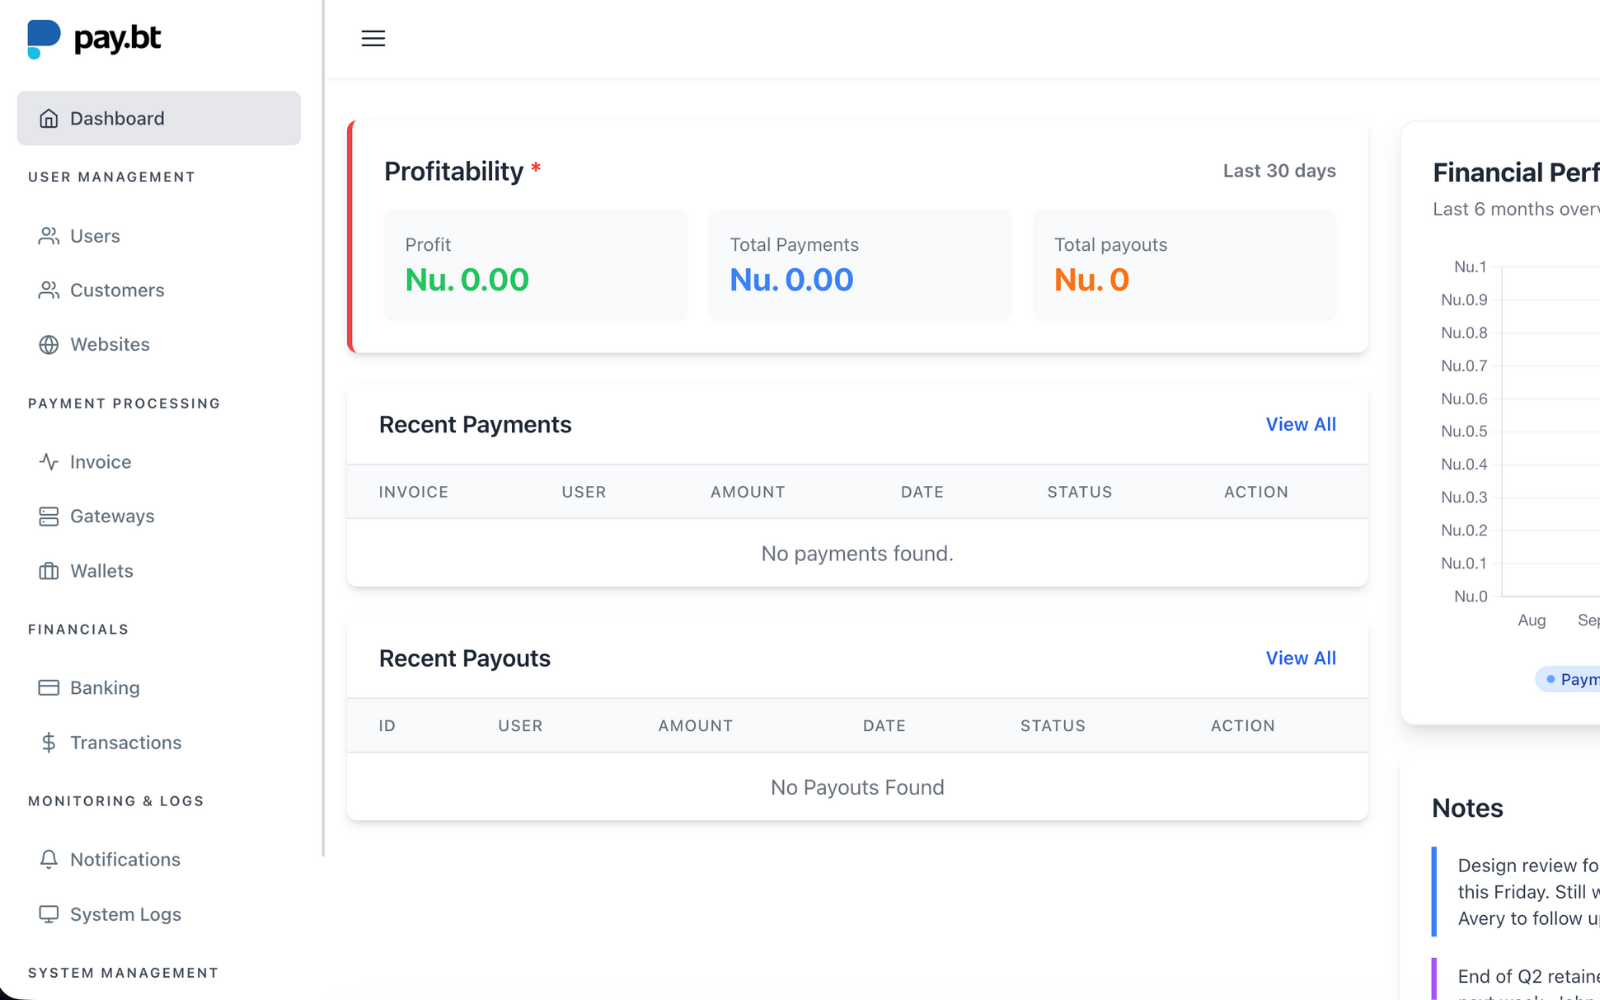Open the Dashboard home icon

(x=49, y=119)
